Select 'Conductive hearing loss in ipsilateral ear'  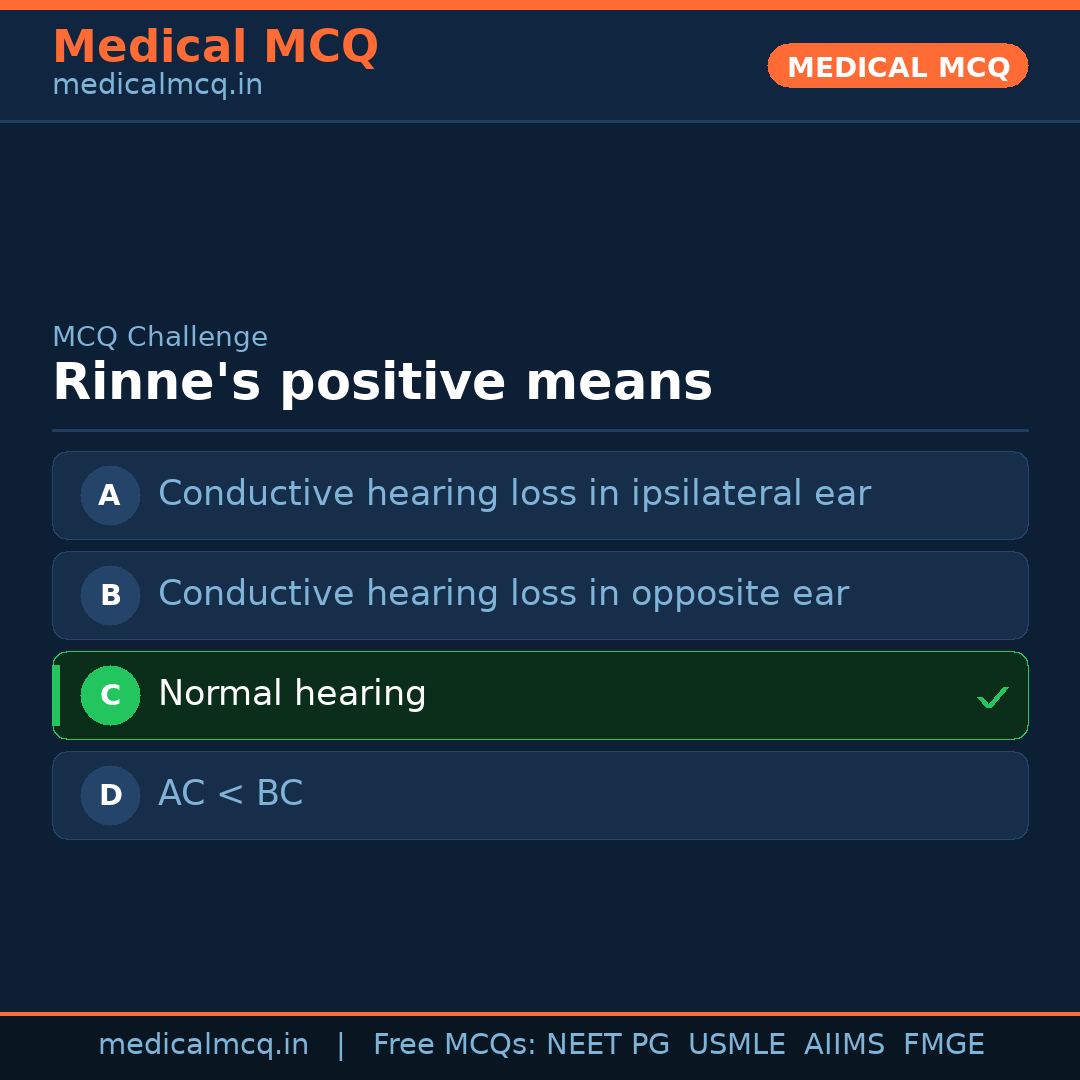coord(514,494)
